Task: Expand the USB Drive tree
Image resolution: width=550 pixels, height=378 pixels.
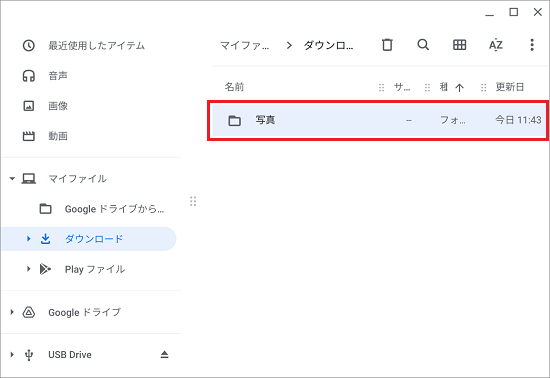Action: pos(12,355)
